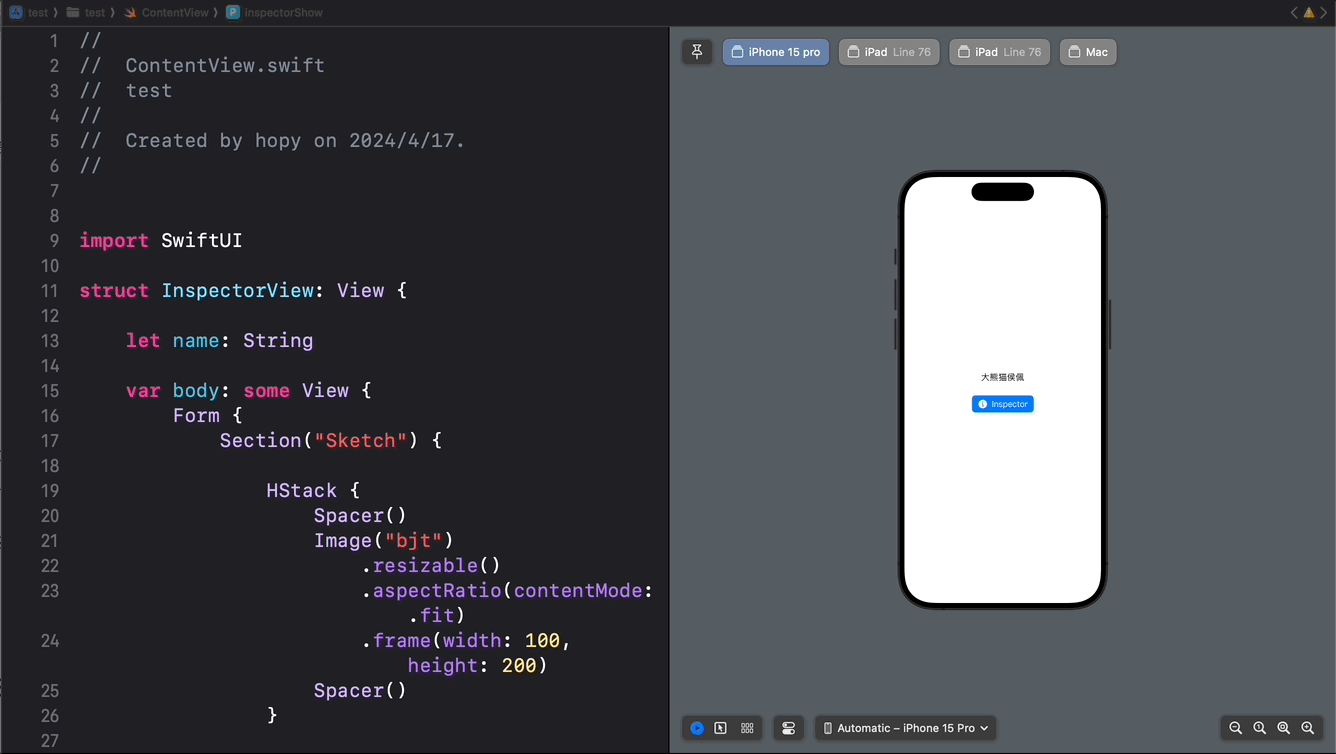Open the test folder breadcrumb
This screenshot has height=754, width=1336.
(86, 12)
